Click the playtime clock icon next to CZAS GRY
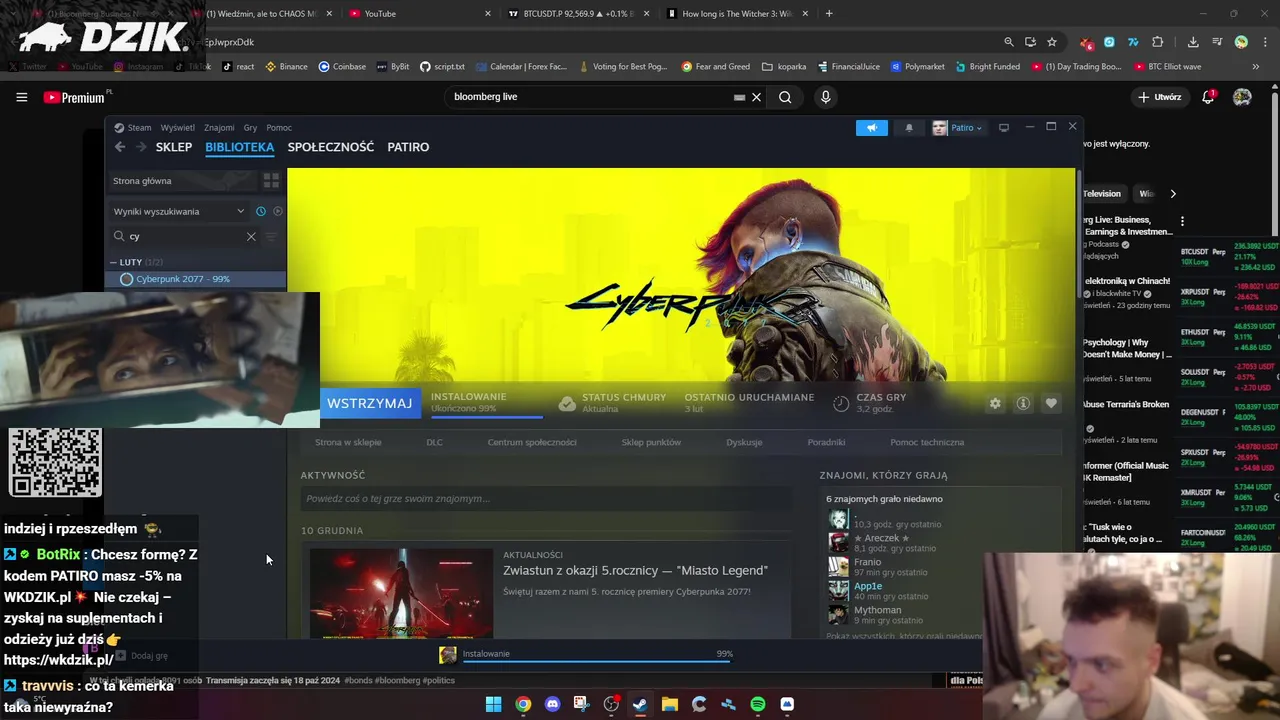 (841, 403)
